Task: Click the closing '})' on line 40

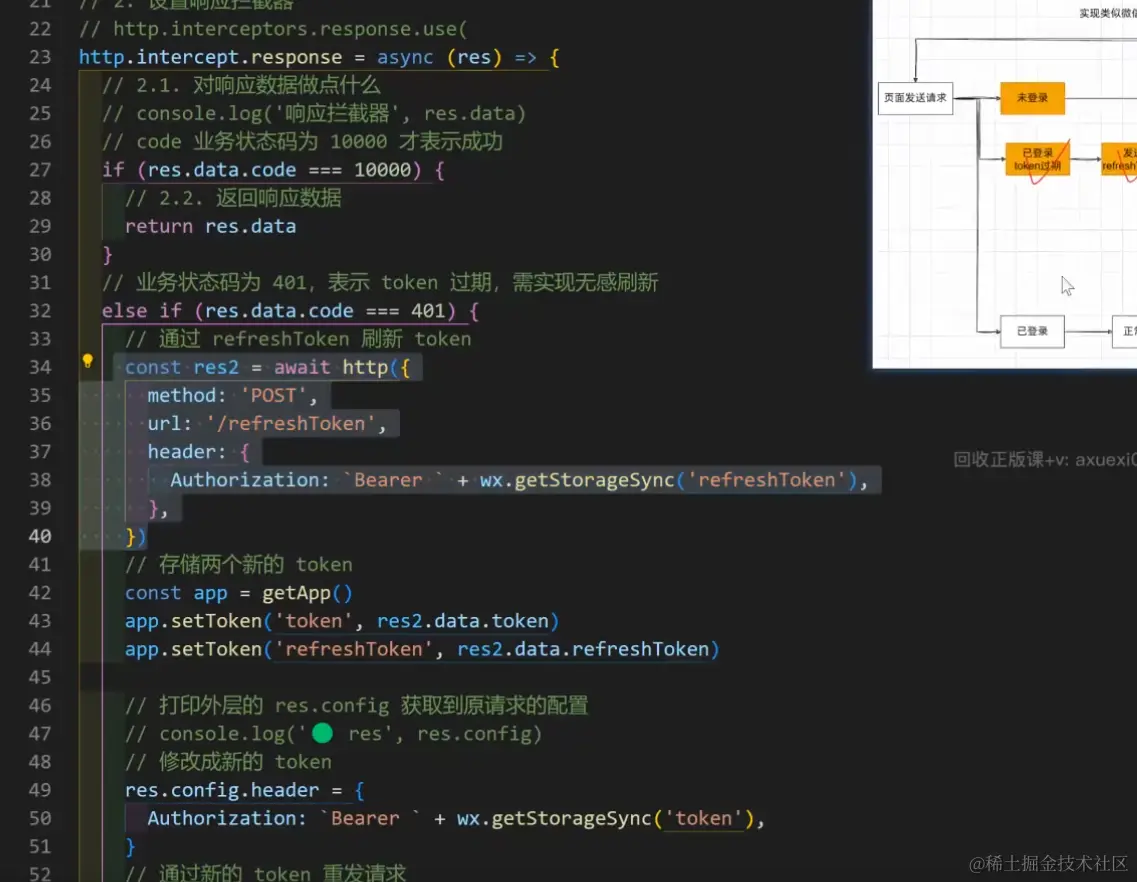Action: click(136, 537)
